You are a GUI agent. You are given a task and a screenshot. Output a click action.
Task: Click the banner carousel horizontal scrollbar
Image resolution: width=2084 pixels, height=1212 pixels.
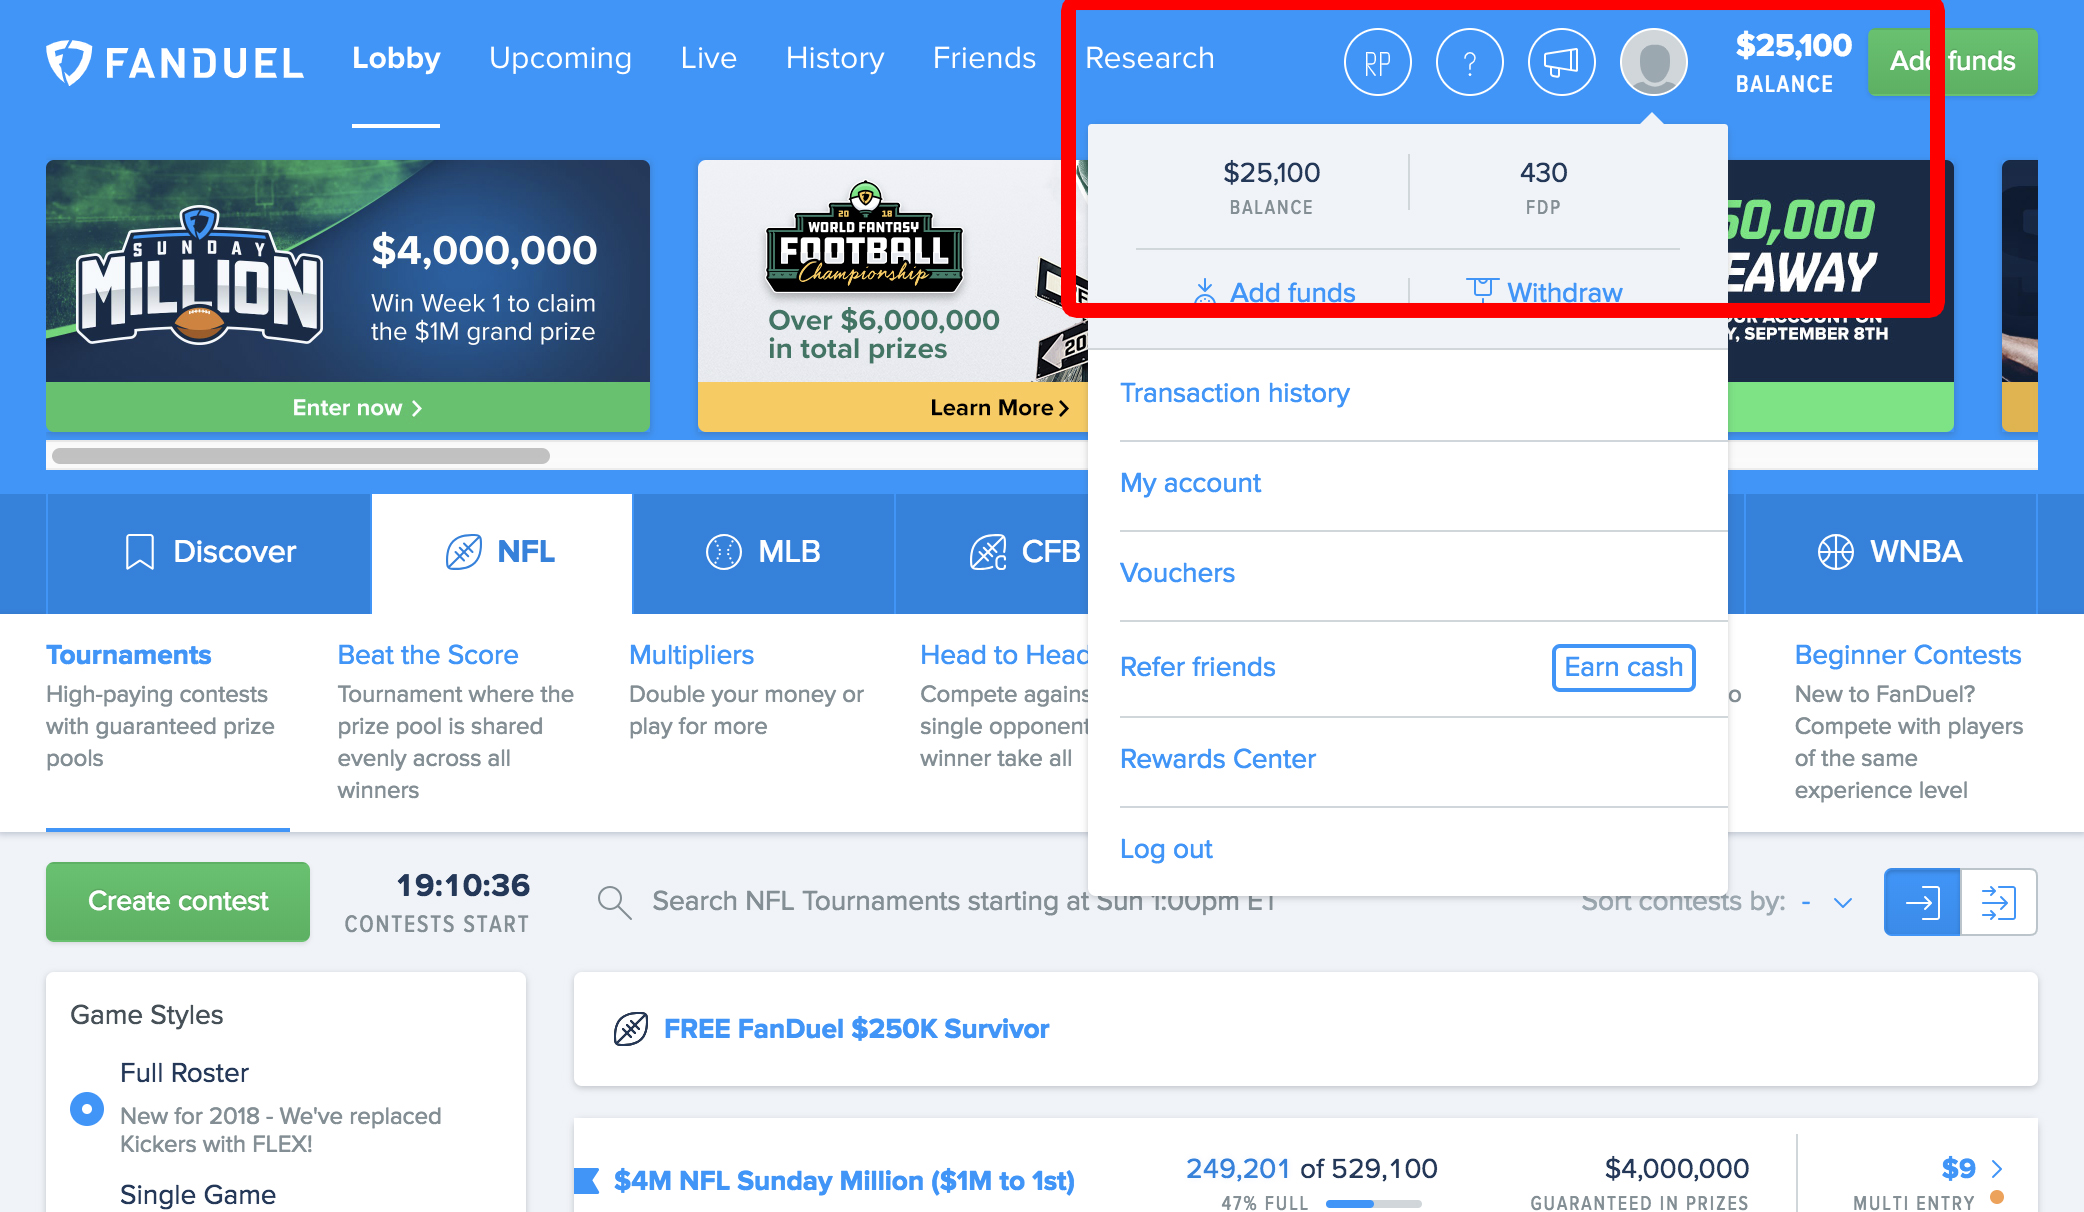click(x=301, y=456)
